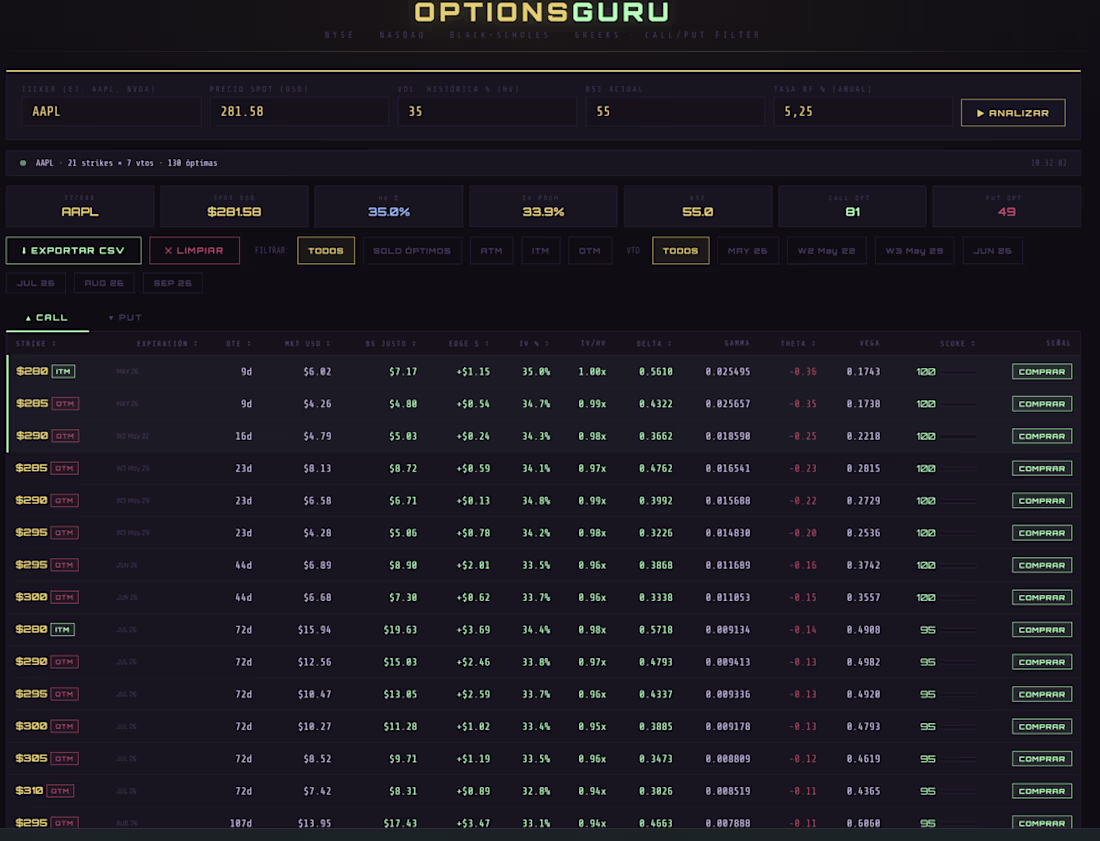Viewport: 1100px width, 841px height.
Task: Click the 35.0% HV summary card
Action: click(x=389, y=206)
